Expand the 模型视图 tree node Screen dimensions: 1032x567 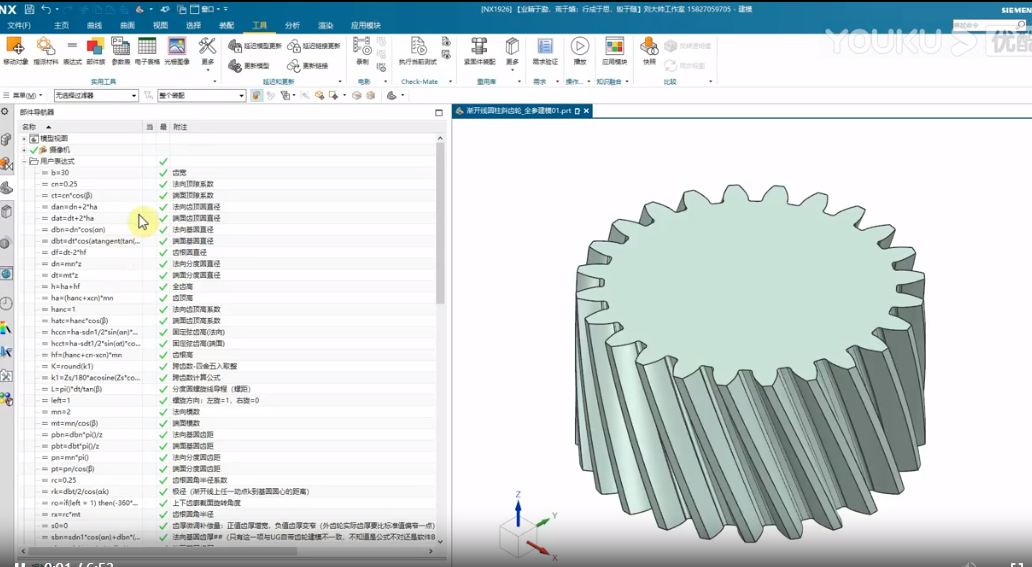24,138
